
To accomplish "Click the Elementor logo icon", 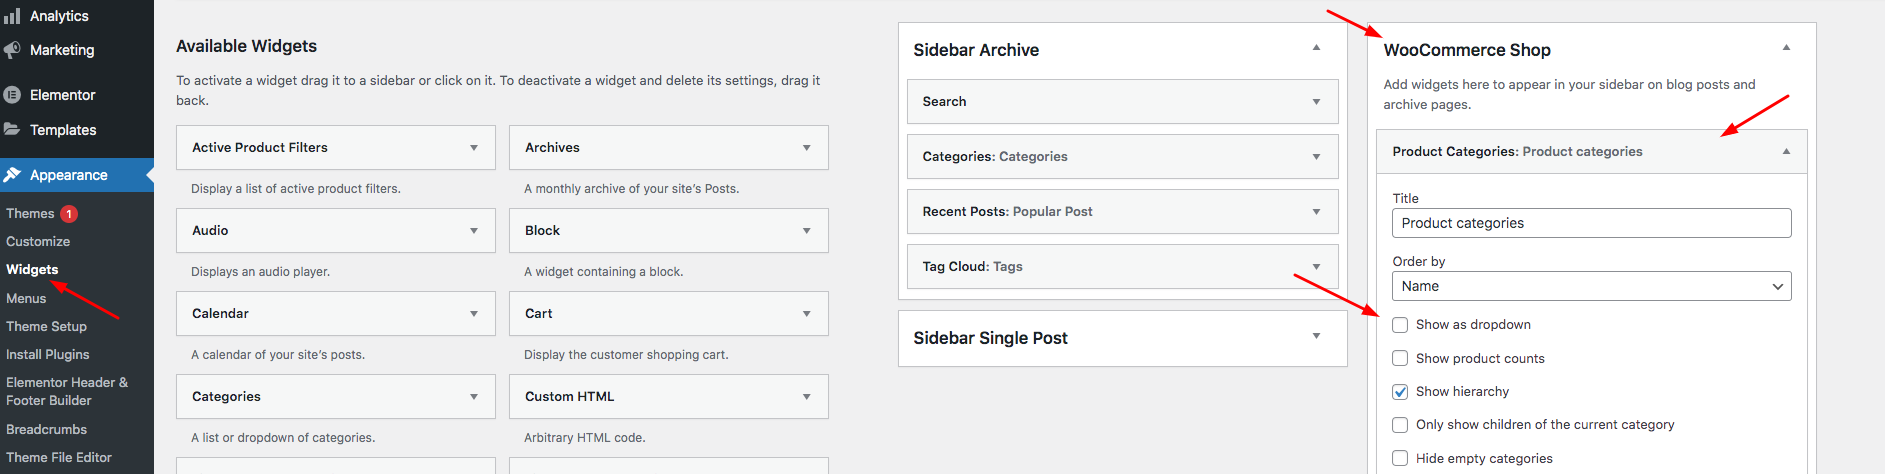I will [12, 95].
